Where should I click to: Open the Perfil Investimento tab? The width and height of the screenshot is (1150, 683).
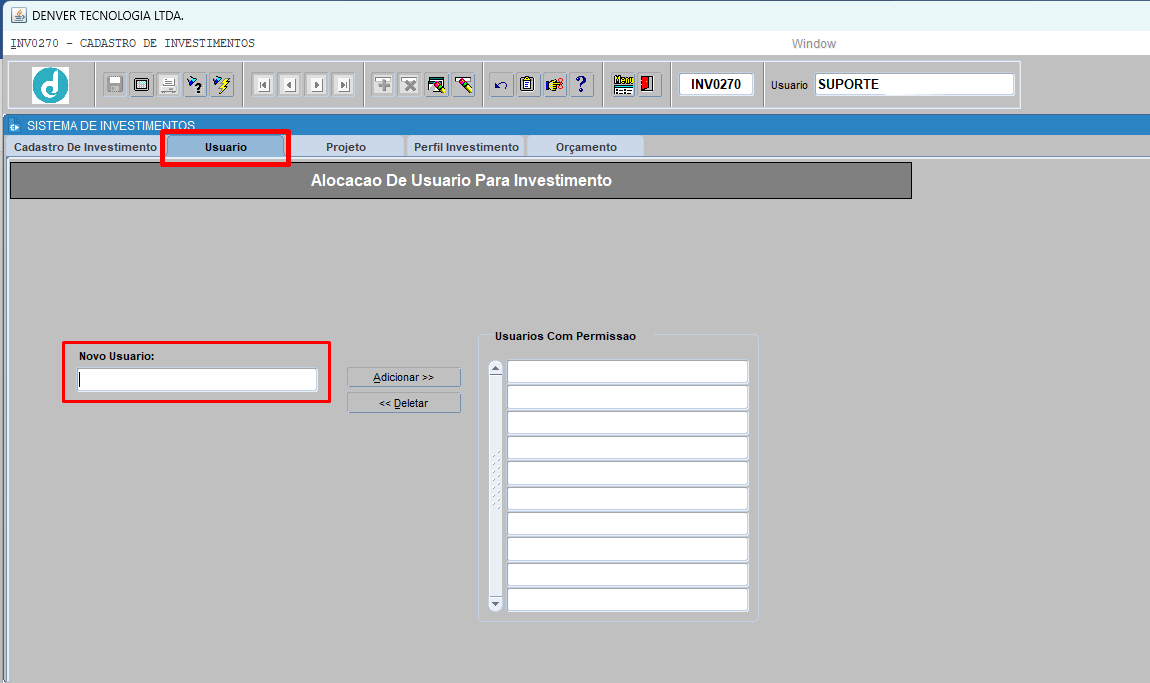[x=466, y=147]
